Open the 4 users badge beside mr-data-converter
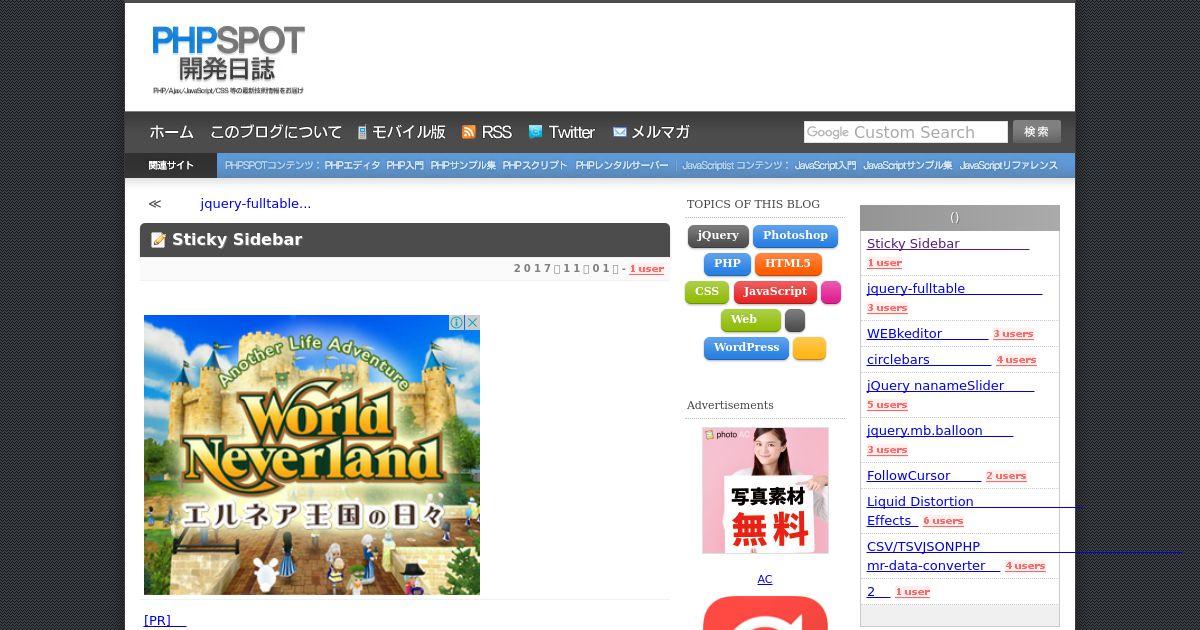The image size is (1200, 630). (x=1025, y=567)
